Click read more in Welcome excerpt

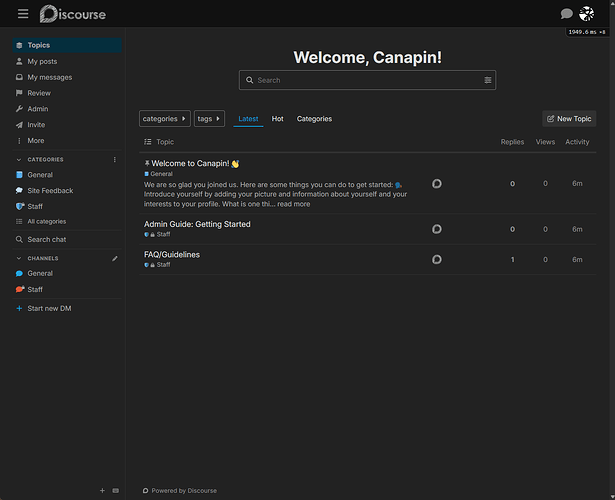(x=294, y=204)
